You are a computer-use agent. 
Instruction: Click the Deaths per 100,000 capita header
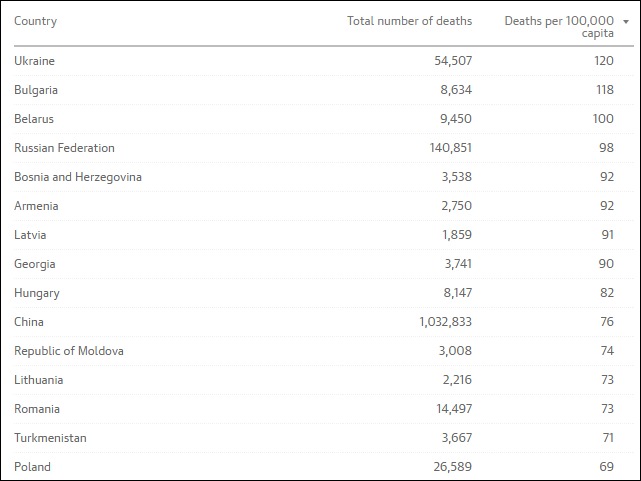pyautogui.click(x=559, y=26)
